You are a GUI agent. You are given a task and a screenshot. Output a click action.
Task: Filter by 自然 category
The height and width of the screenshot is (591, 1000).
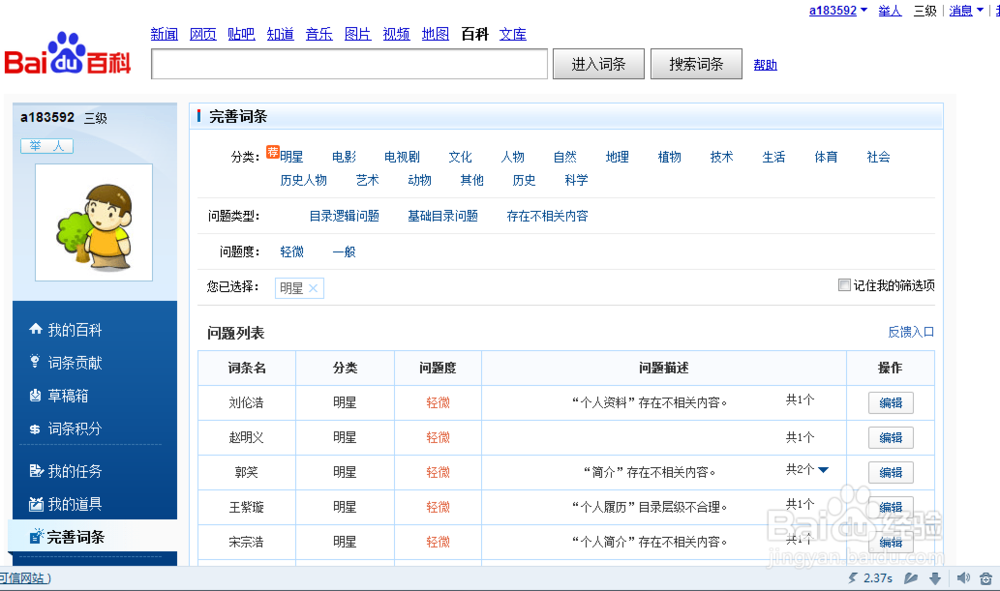point(564,157)
